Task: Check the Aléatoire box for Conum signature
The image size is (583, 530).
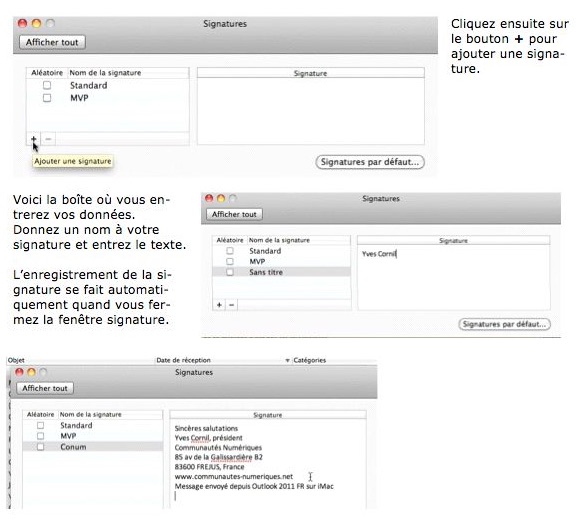Action: coord(41,447)
